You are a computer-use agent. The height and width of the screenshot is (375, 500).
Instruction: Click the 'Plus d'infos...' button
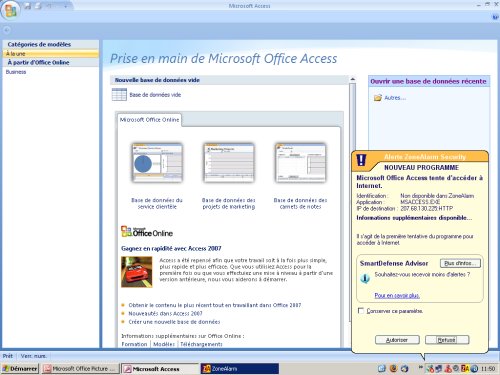460,263
